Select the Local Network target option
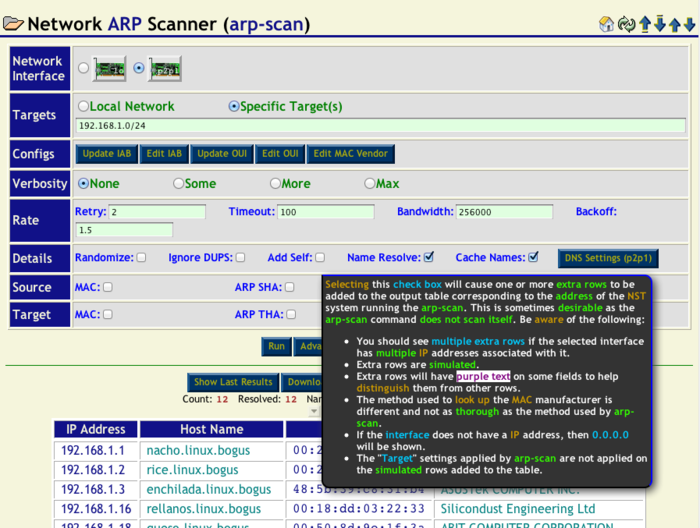 (x=82, y=106)
